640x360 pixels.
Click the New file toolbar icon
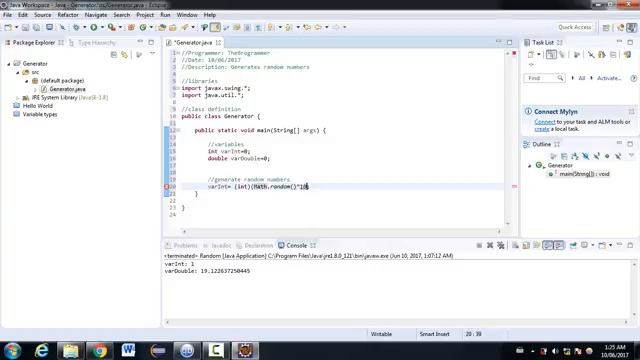coord(8,27)
